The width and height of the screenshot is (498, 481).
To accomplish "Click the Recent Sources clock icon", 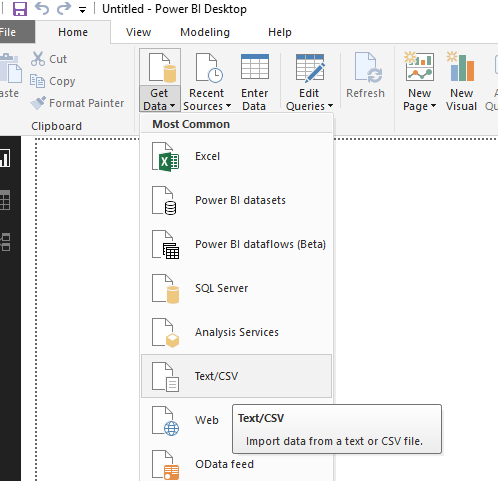I will [209, 68].
